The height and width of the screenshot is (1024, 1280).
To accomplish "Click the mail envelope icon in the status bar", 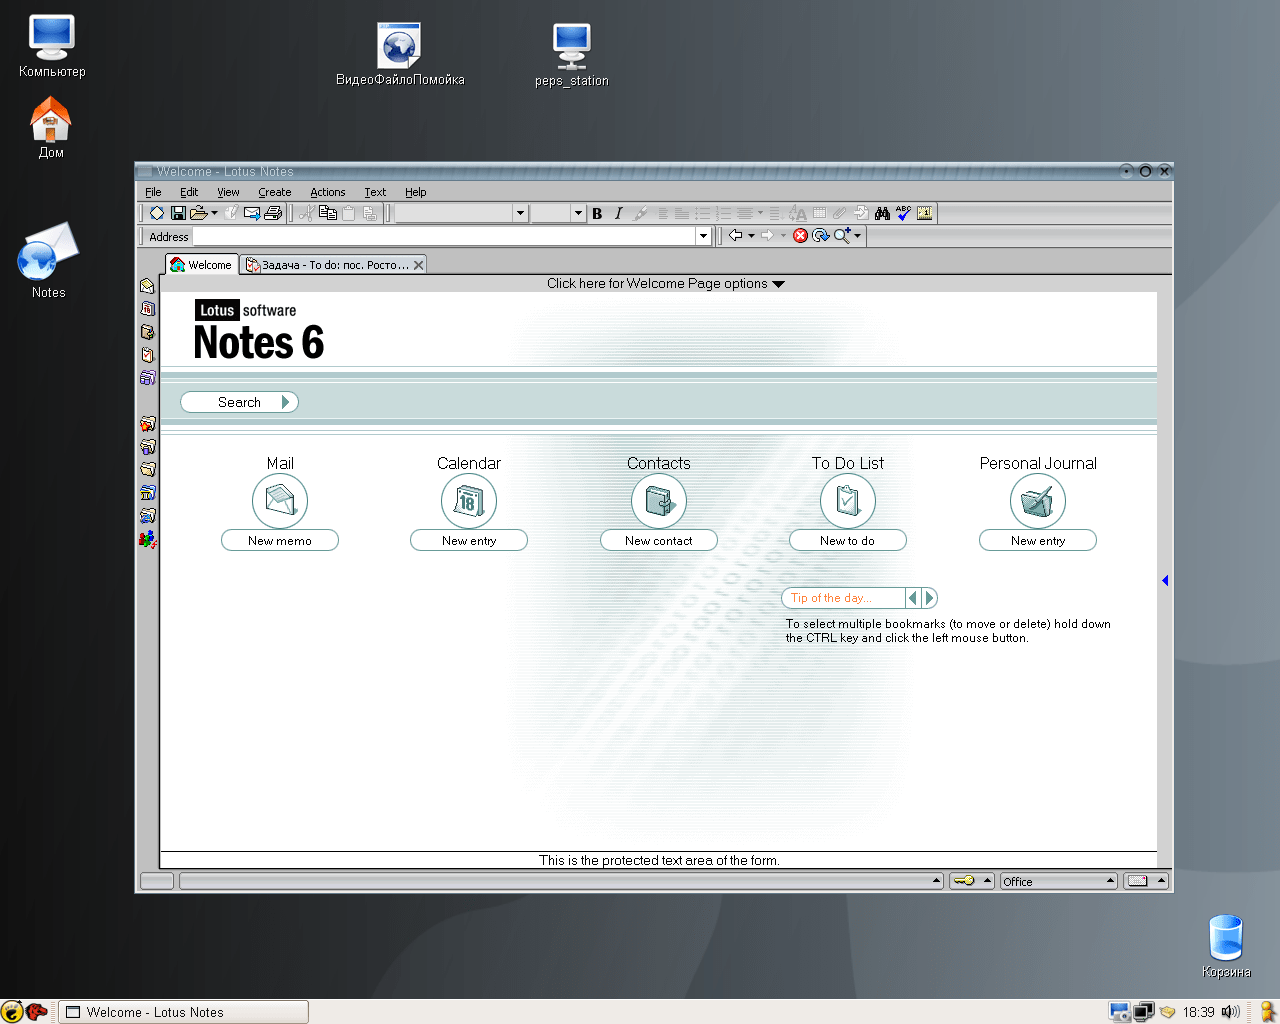I will 1137,881.
